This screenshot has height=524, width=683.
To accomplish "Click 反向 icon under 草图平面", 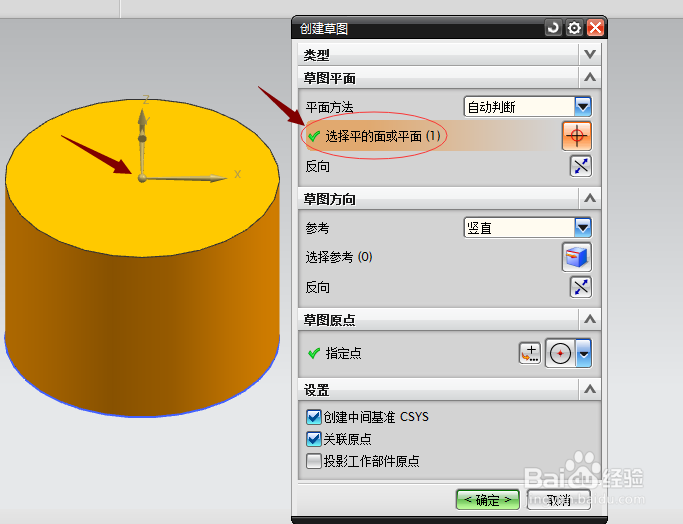I will tap(581, 166).
